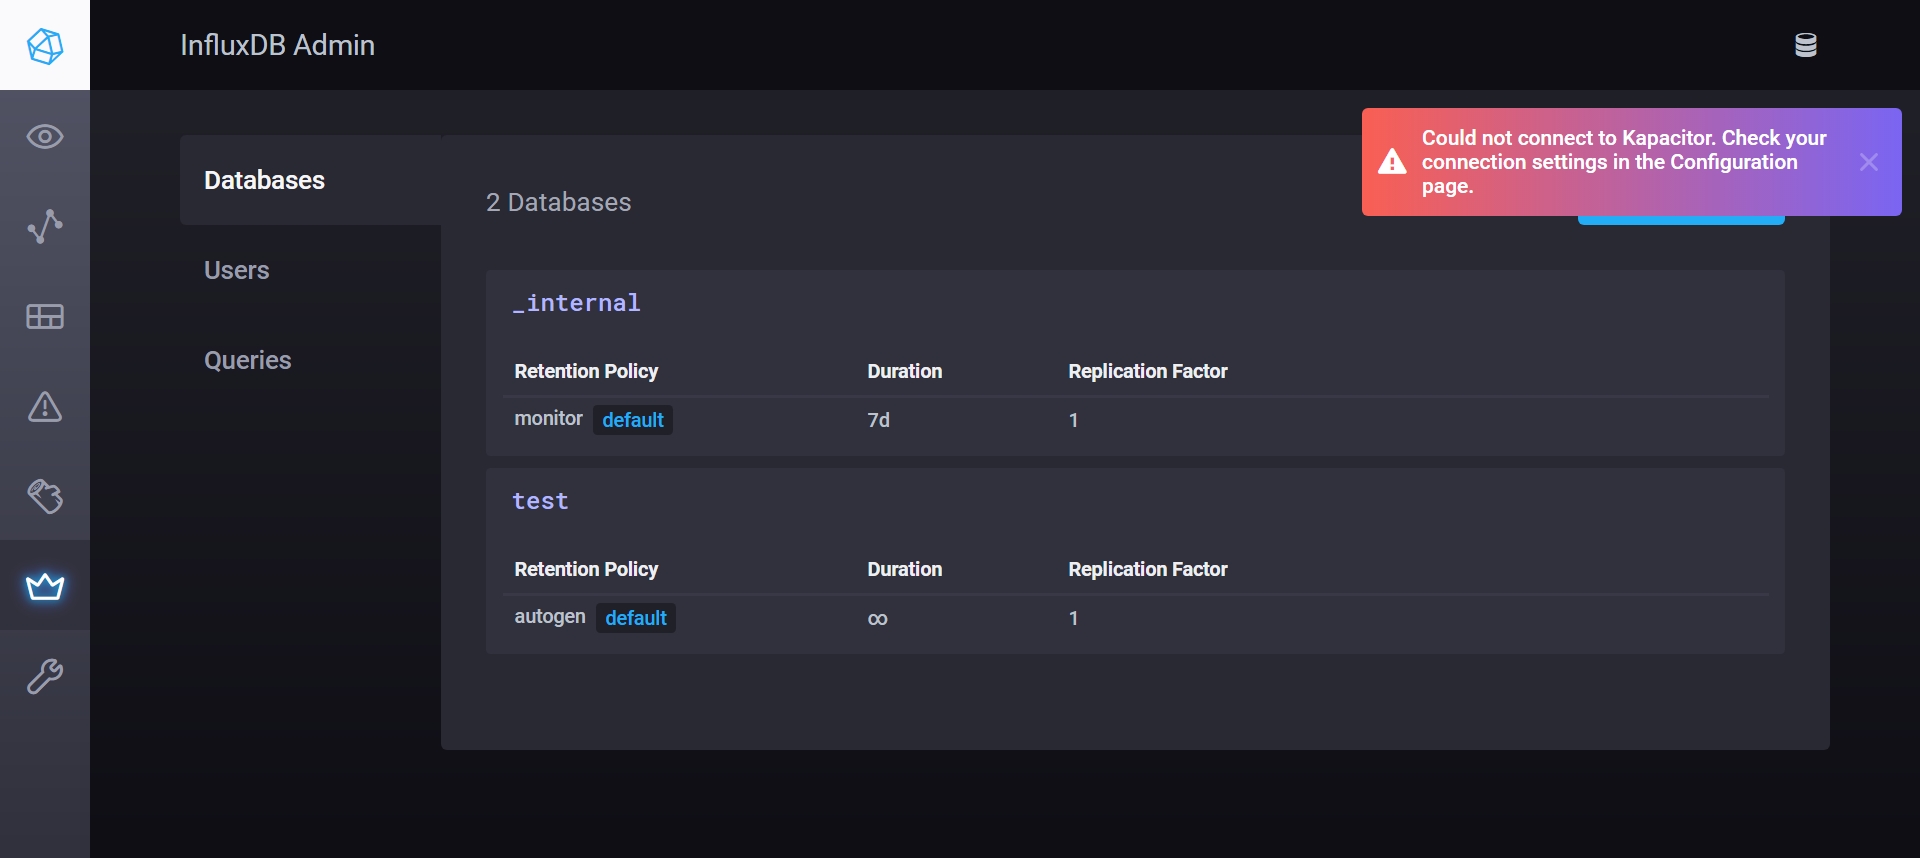Click the 7d duration value
Viewport: 1920px width, 858px height.
point(878,420)
